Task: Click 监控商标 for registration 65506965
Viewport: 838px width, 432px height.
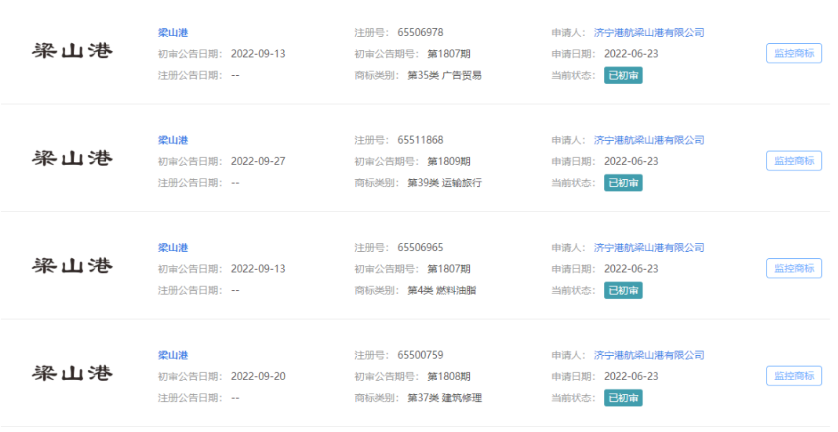Action: [x=793, y=268]
